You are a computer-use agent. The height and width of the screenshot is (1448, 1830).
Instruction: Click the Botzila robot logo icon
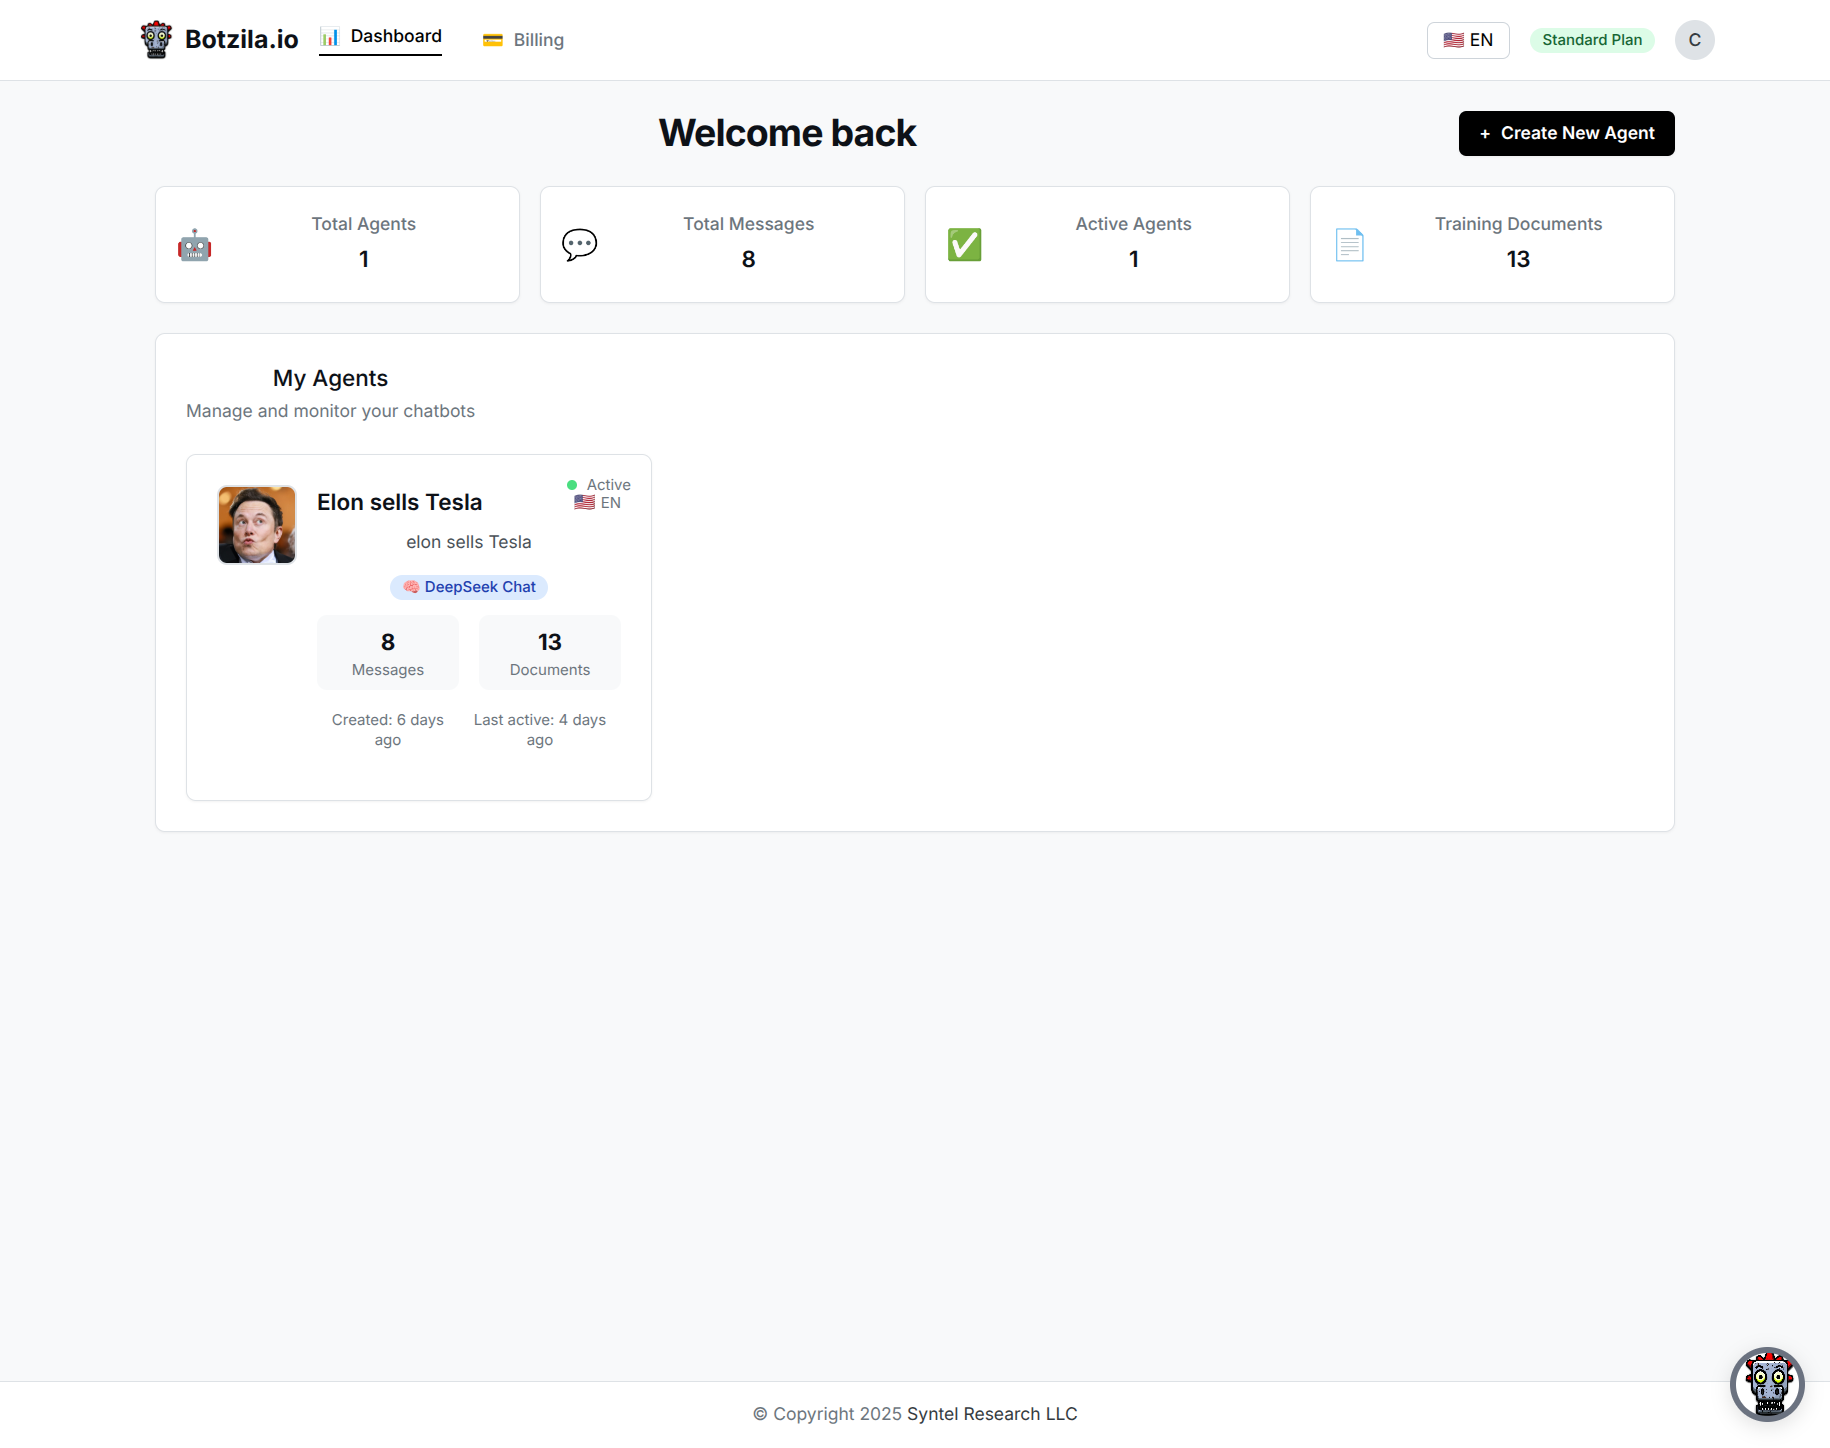[156, 40]
